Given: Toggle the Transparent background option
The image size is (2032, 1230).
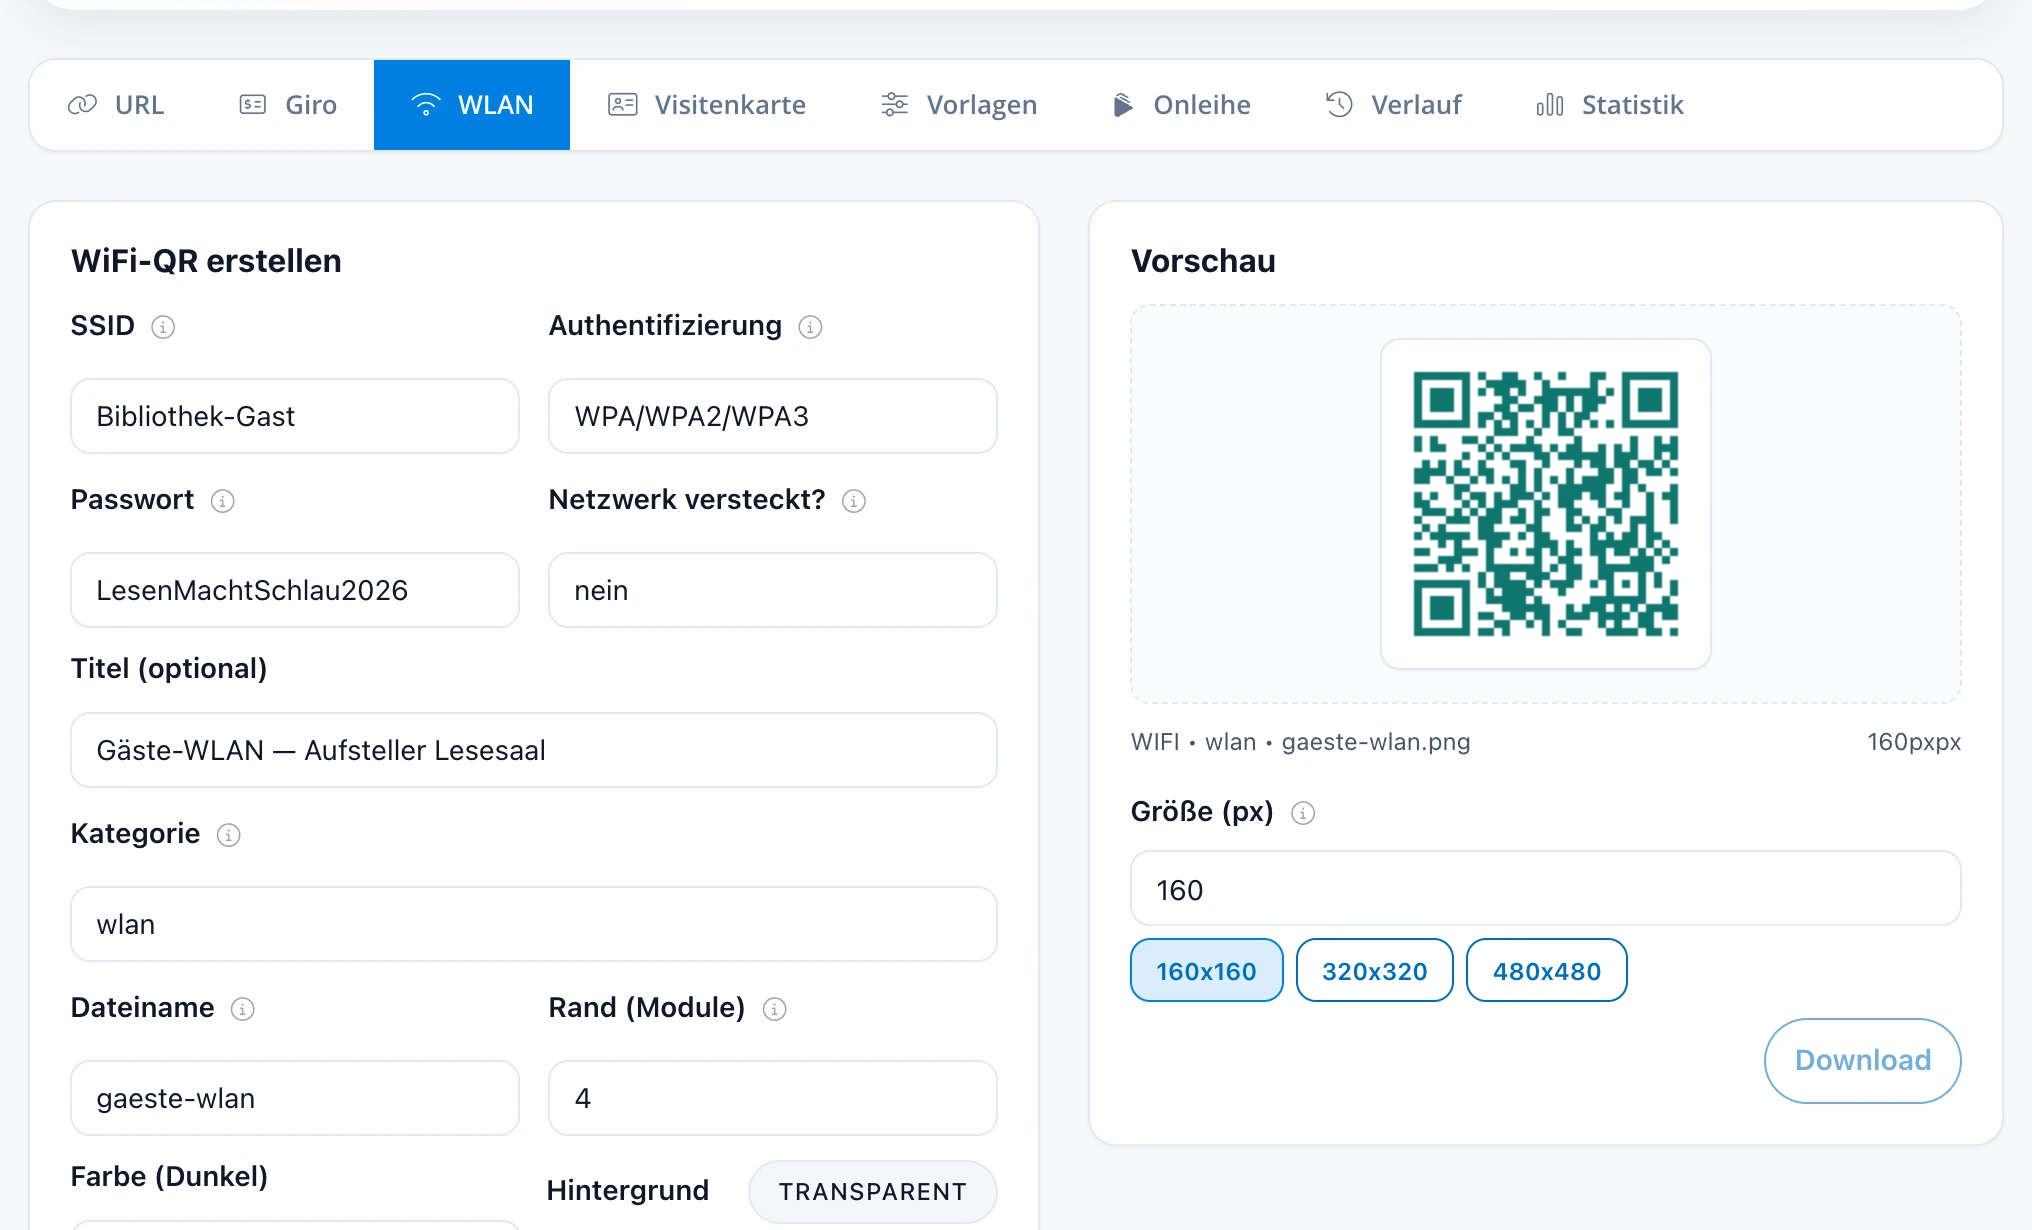Looking at the screenshot, I should click(x=873, y=1191).
